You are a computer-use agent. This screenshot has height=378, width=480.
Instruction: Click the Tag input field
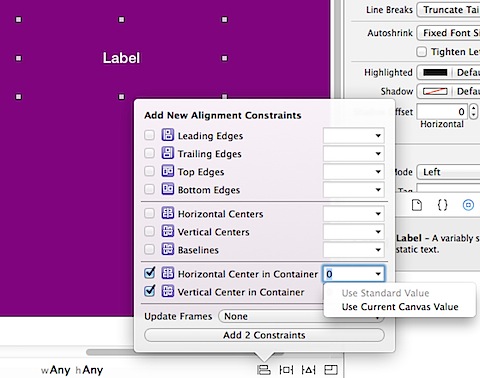point(449,189)
